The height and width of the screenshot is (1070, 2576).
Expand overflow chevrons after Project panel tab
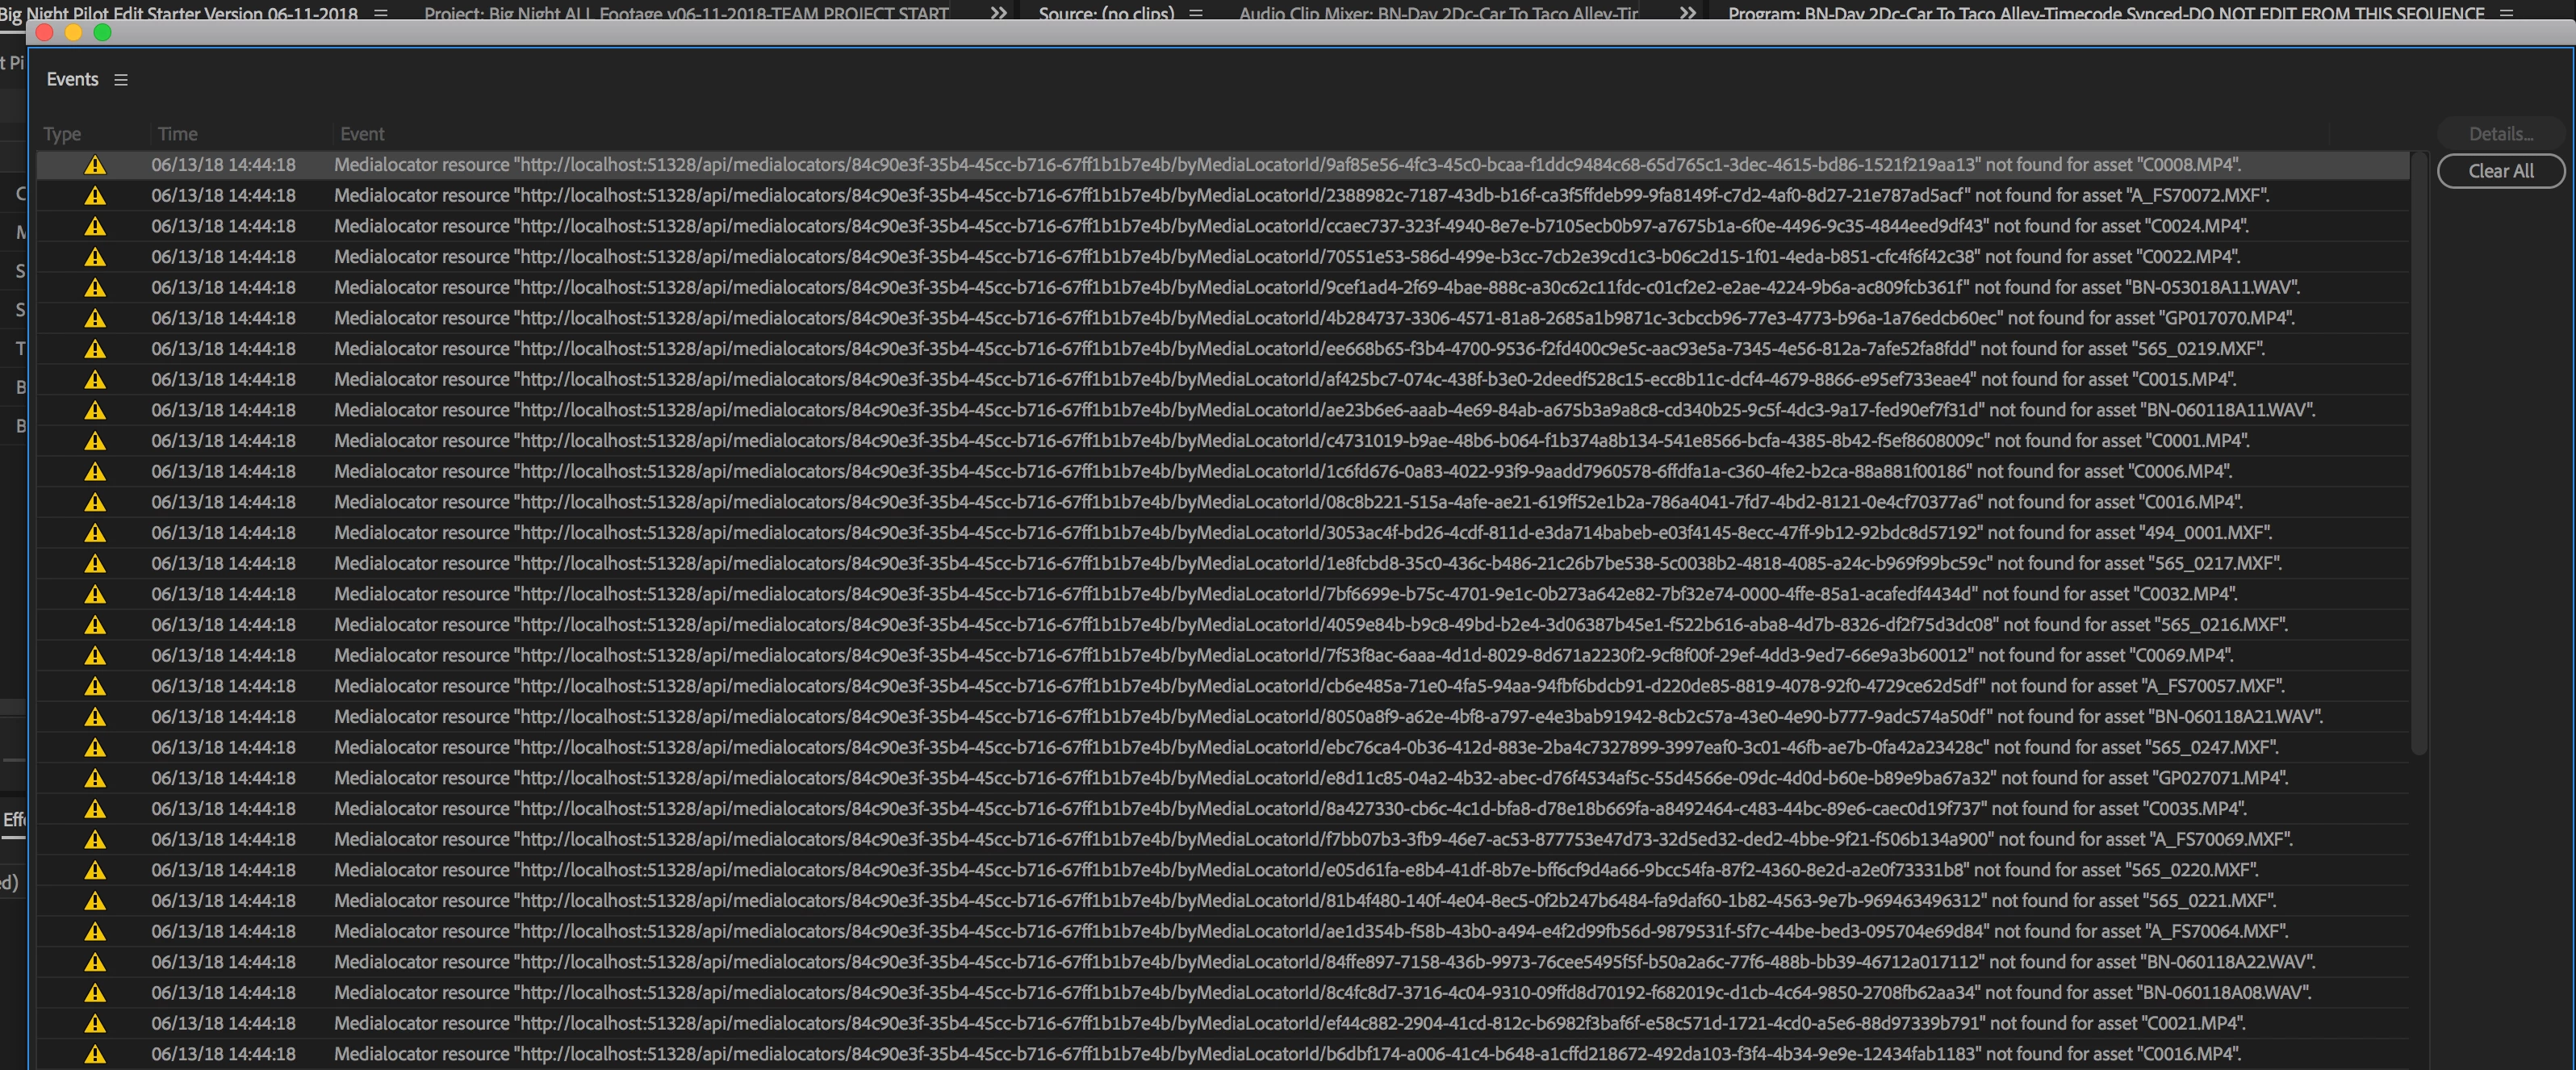pos(998,13)
